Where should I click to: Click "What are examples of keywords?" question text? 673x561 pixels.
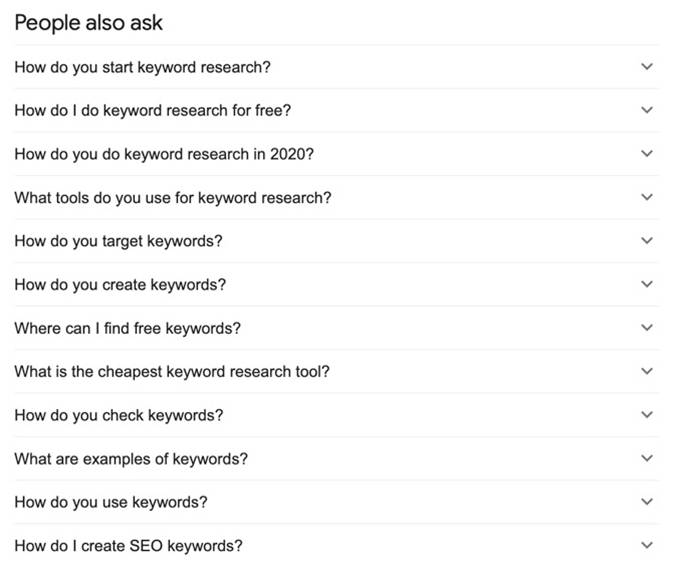click(131, 458)
